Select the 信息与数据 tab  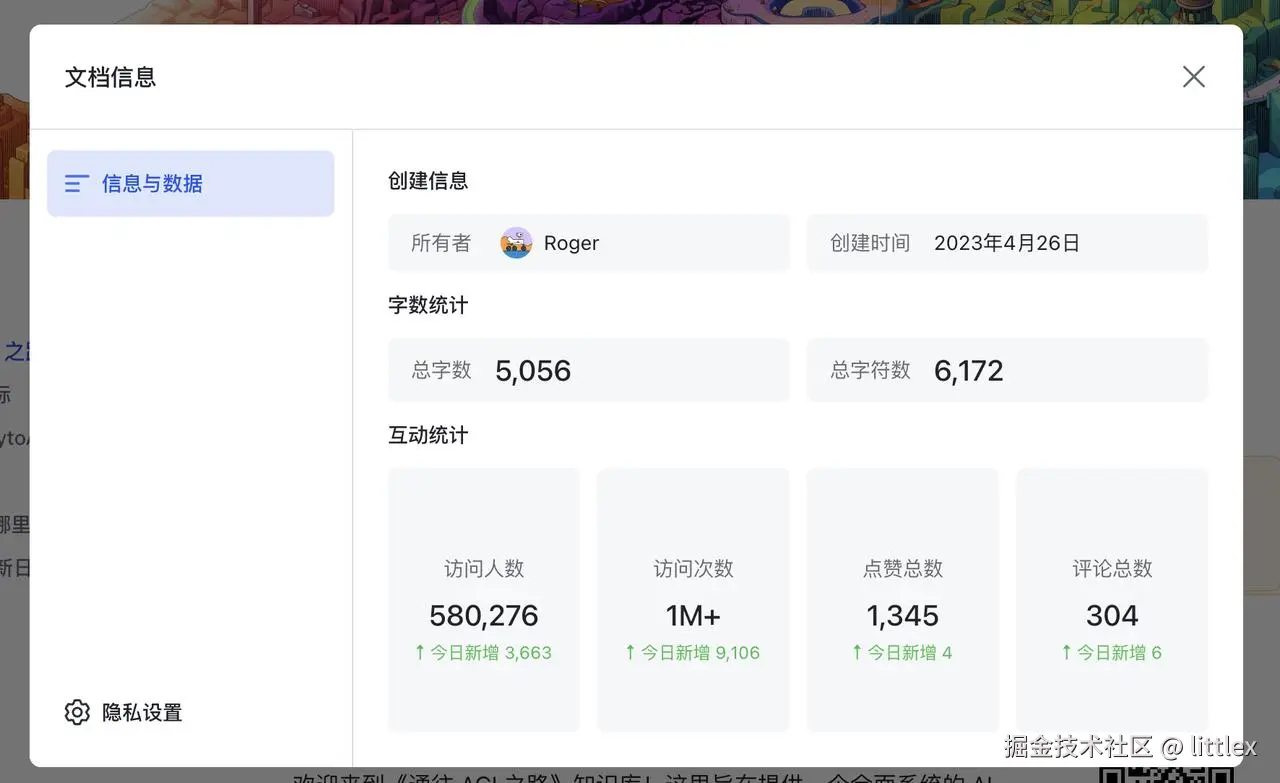pyautogui.click(x=190, y=183)
